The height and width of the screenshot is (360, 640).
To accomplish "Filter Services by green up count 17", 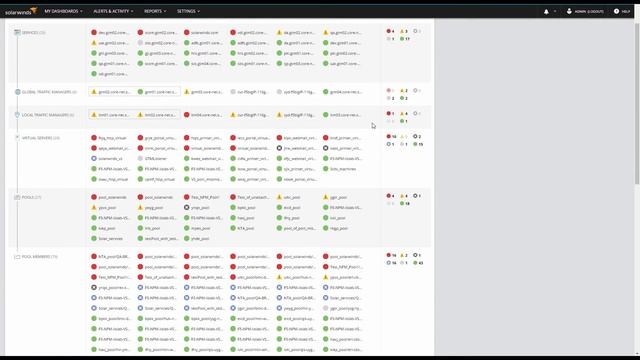I will click(405, 39).
